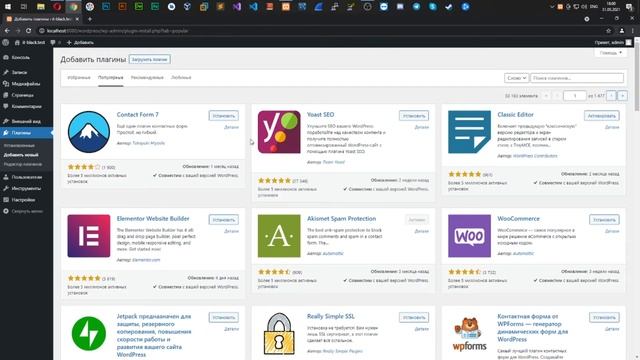This screenshot has width=640, height=360.
Task: Open Skype from the taskbar
Action: click(433, 7)
